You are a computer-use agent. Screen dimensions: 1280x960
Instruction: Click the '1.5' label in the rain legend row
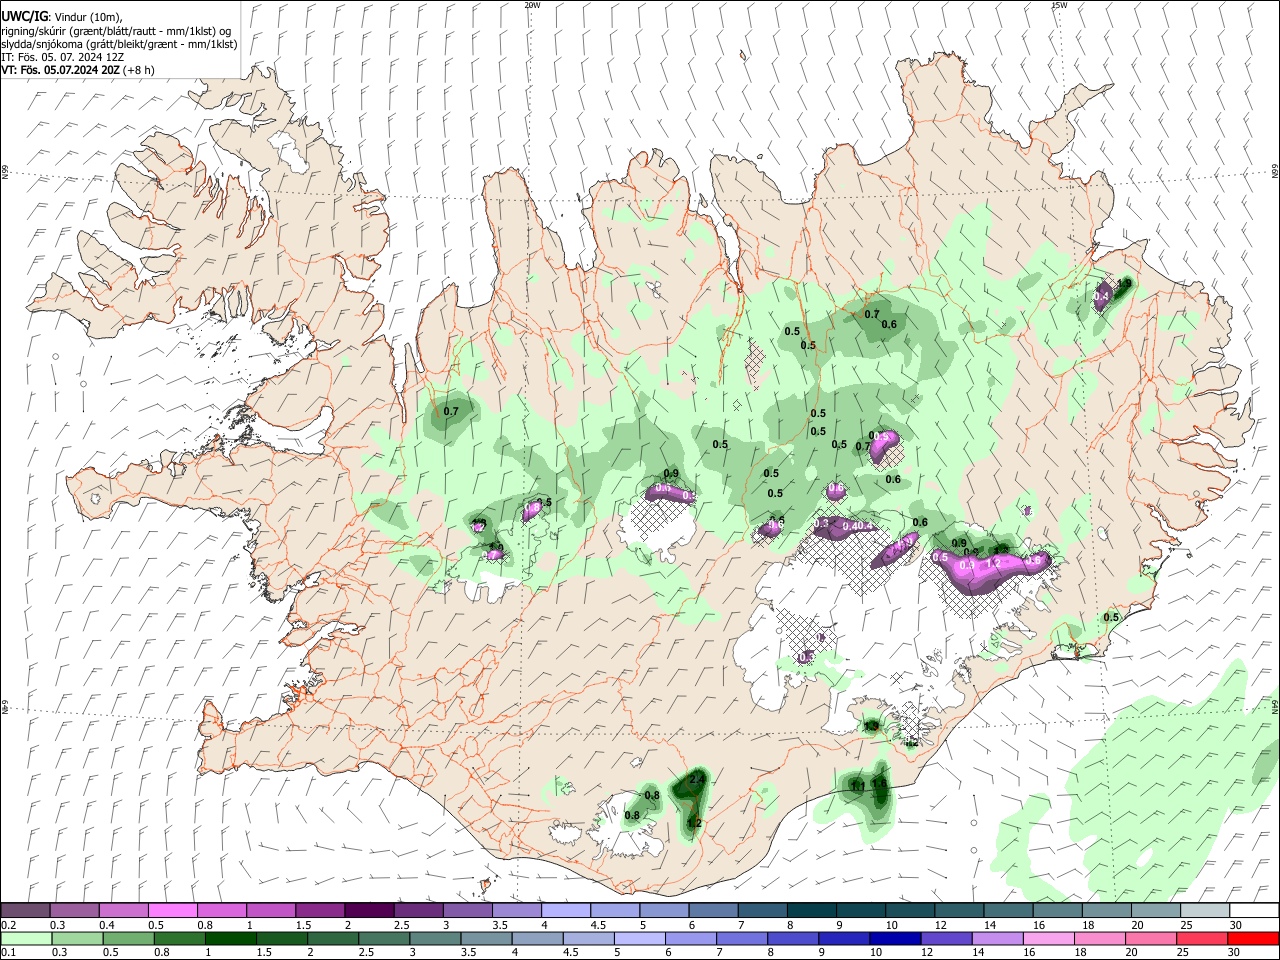point(264,953)
